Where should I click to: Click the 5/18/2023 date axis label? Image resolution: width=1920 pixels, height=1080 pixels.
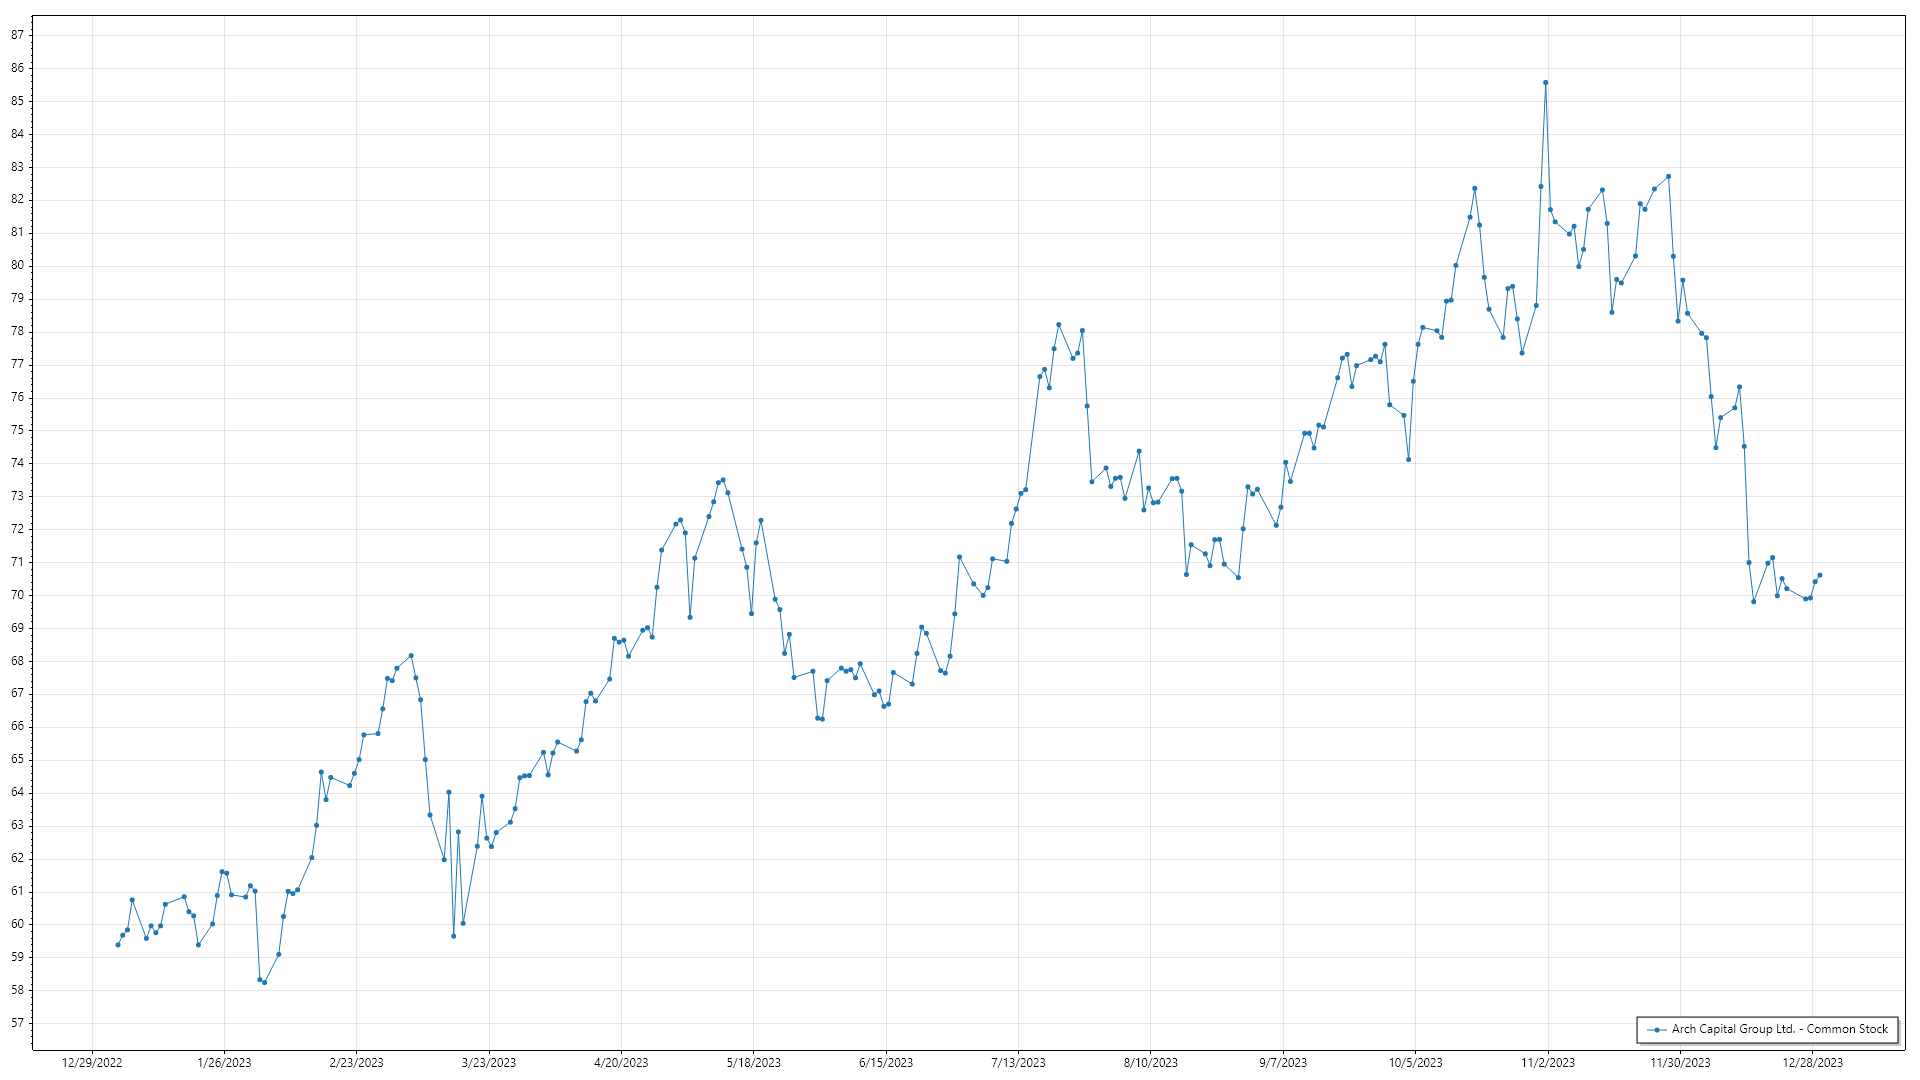[753, 1063]
